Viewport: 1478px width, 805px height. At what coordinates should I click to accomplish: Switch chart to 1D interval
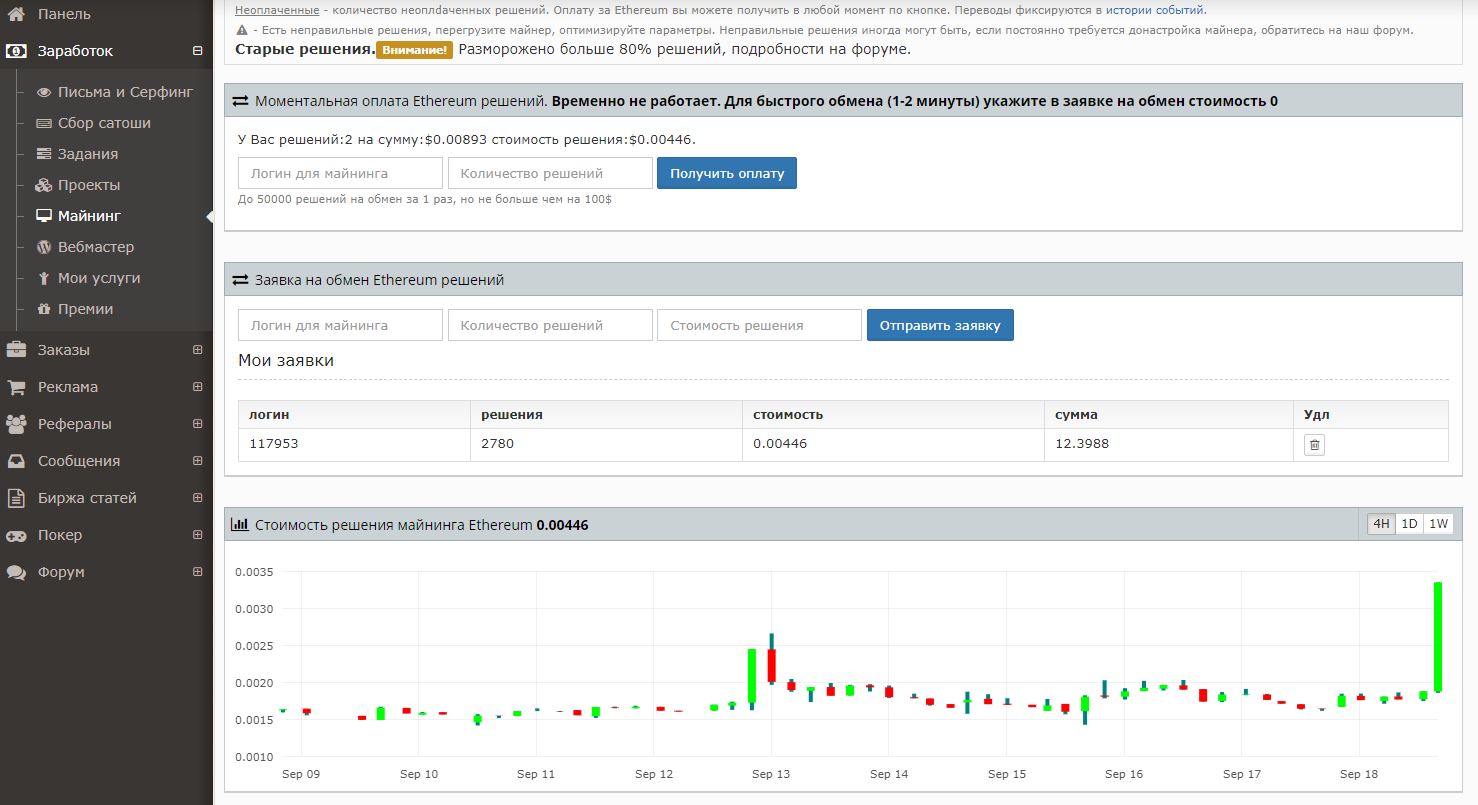[1409, 524]
